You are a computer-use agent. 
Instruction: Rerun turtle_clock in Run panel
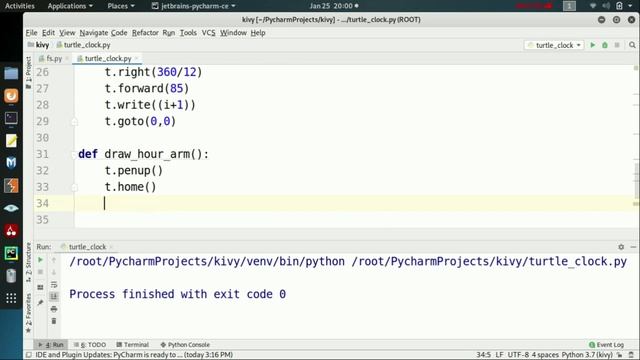click(40, 260)
